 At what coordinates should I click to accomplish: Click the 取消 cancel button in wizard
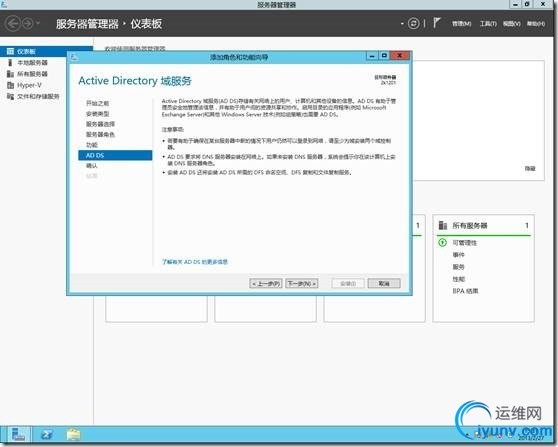click(384, 283)
